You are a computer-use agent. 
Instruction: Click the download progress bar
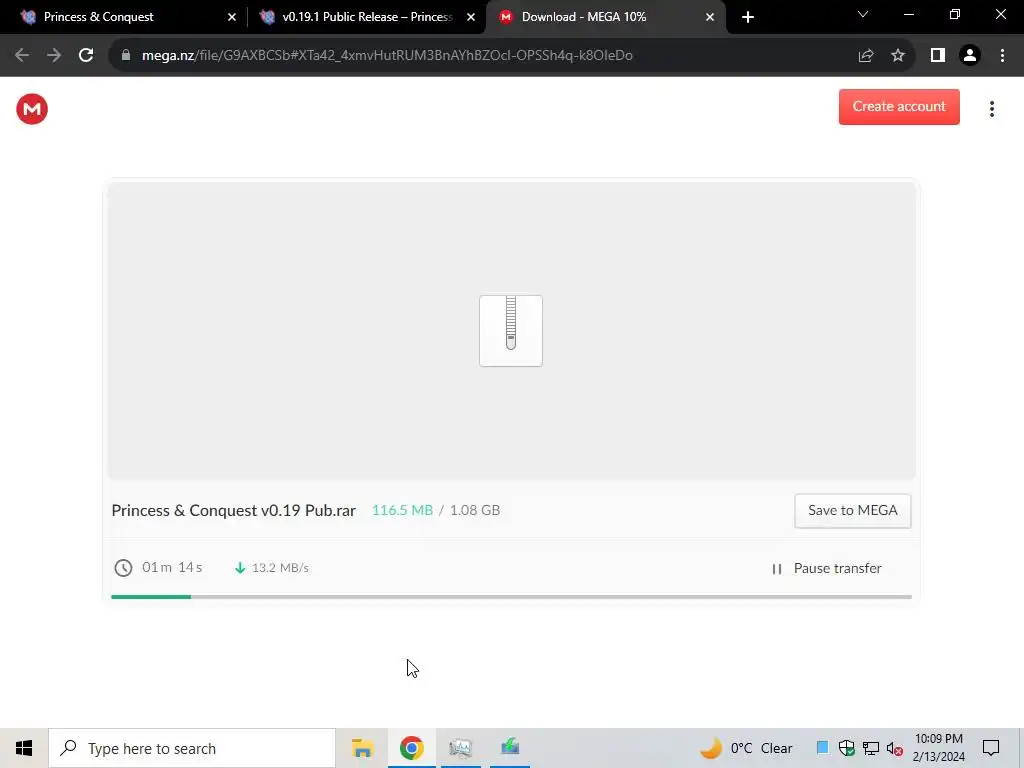511,596
